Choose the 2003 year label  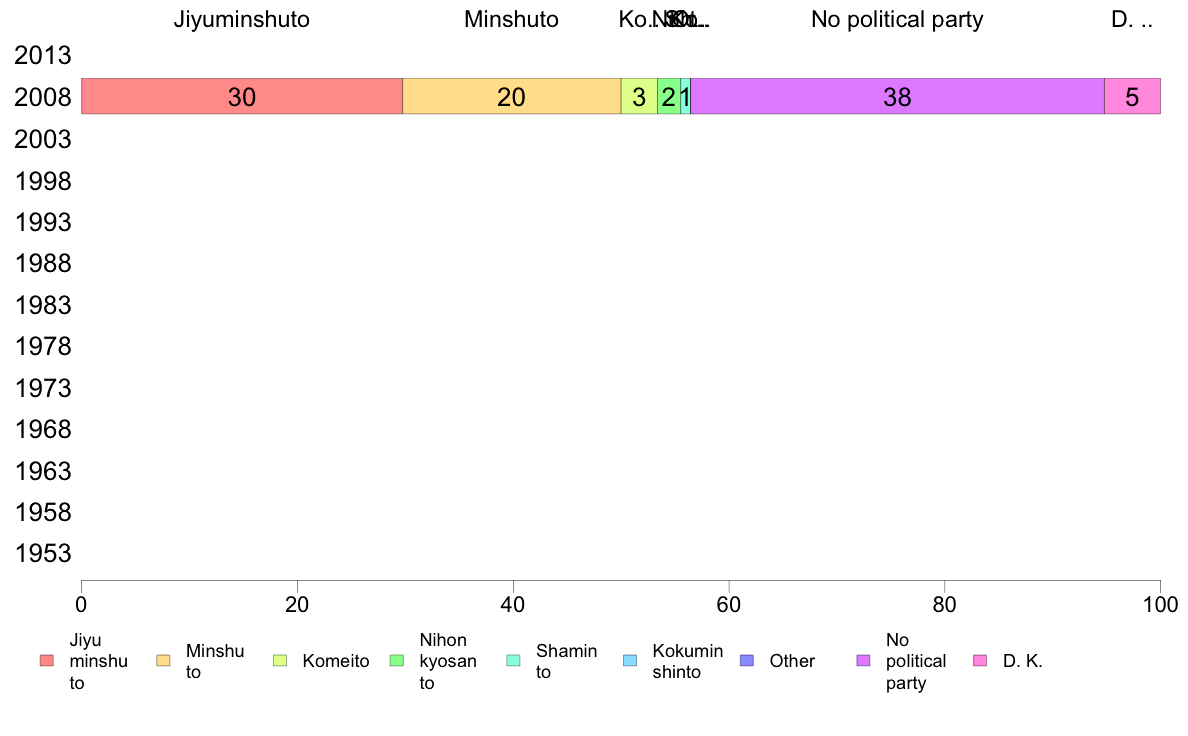[43, 139]
